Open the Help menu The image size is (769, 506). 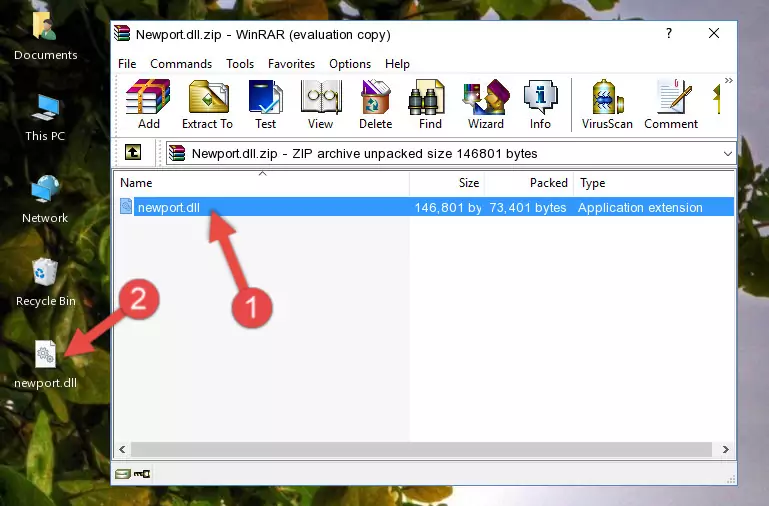397,64
